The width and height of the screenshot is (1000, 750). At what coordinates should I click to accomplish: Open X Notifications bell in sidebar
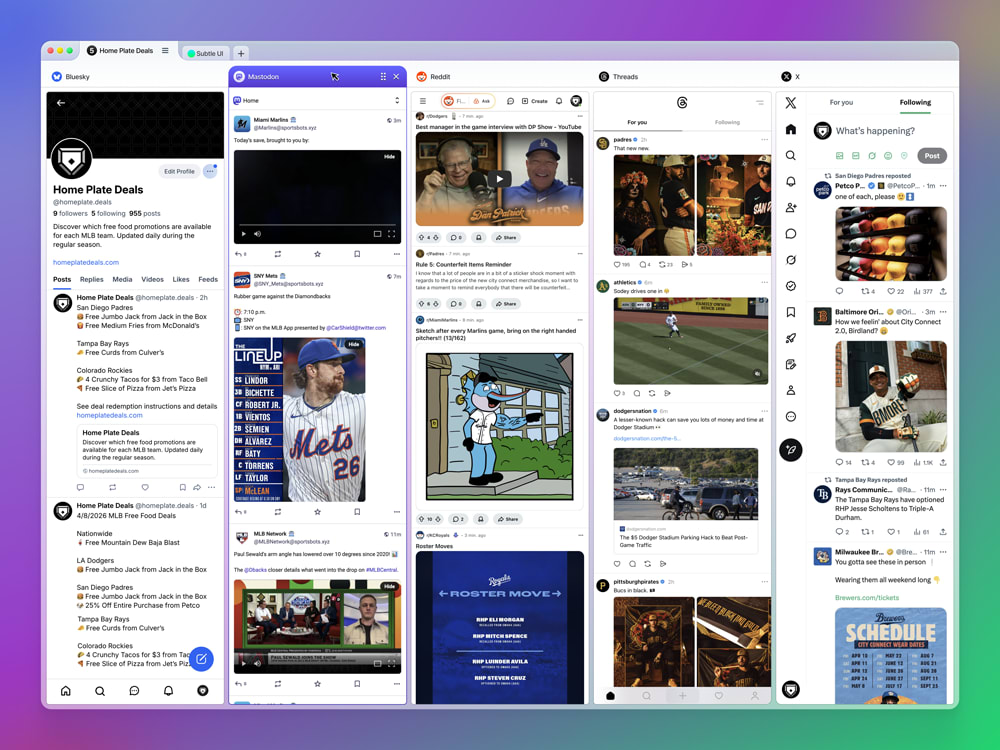[791, 182]
